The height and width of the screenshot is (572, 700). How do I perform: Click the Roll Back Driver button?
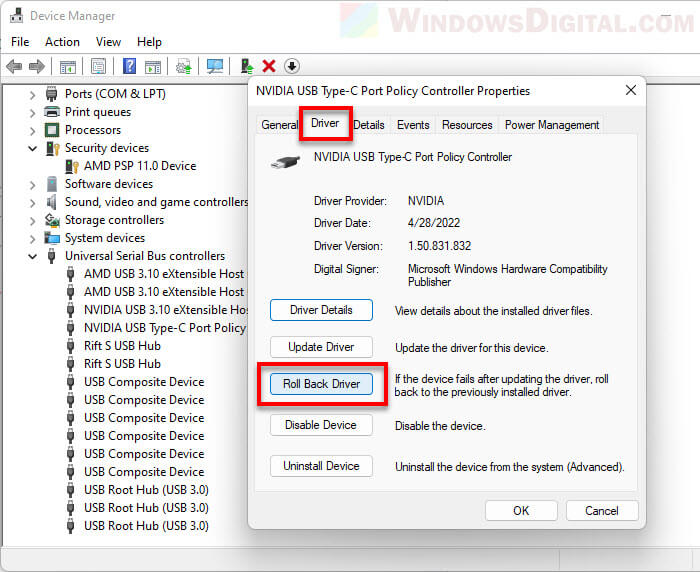321,384
